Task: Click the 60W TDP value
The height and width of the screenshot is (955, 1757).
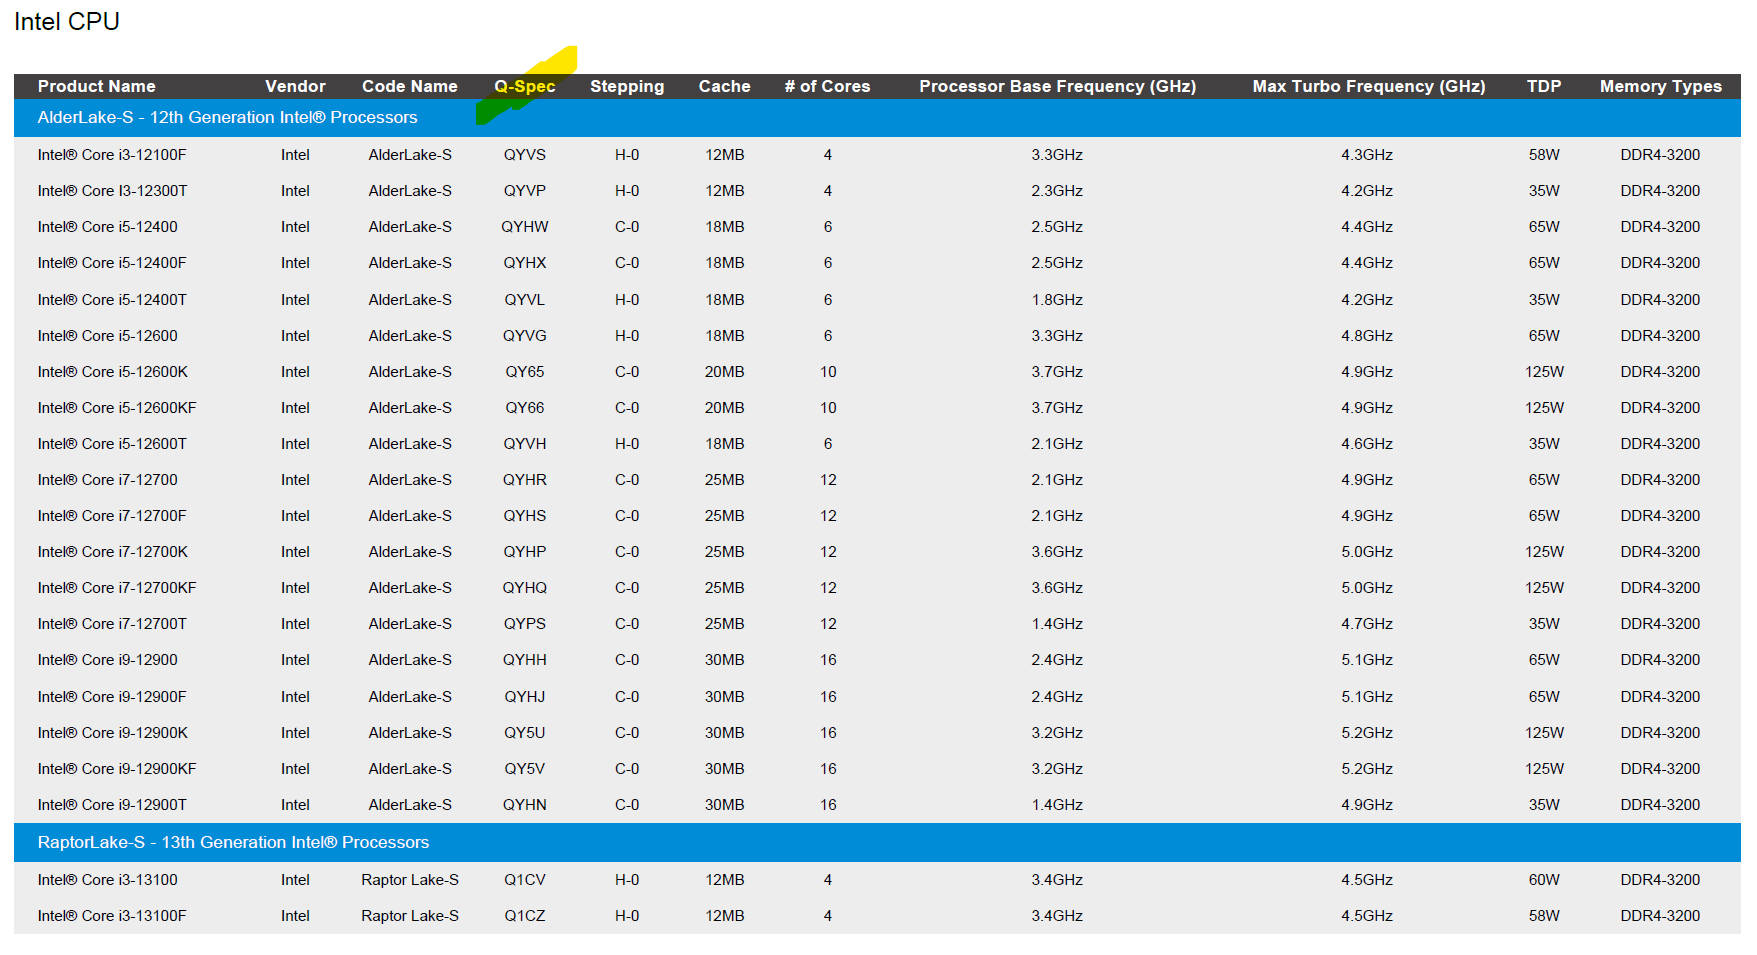Action: click(1543, 880)
